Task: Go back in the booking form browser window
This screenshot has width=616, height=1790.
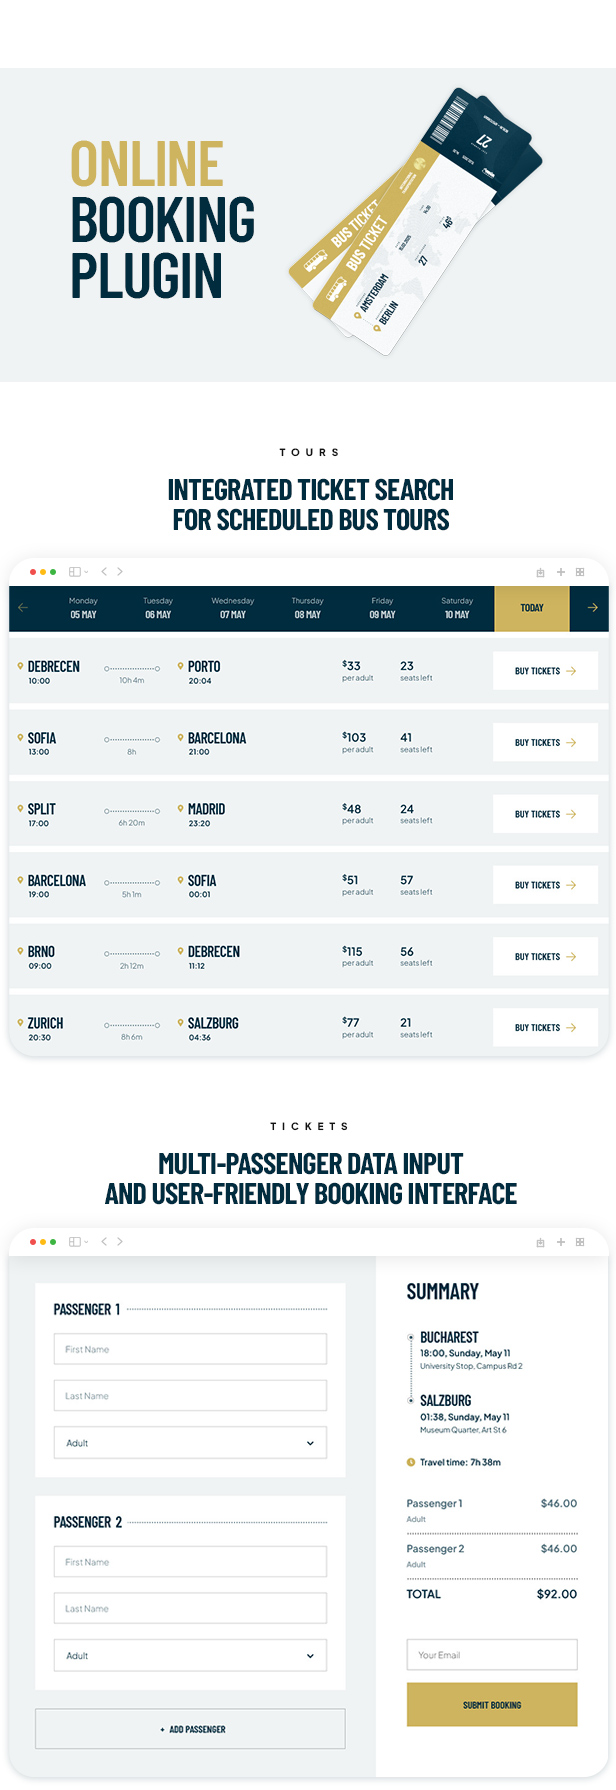Action: click(x=104, y=1241)
